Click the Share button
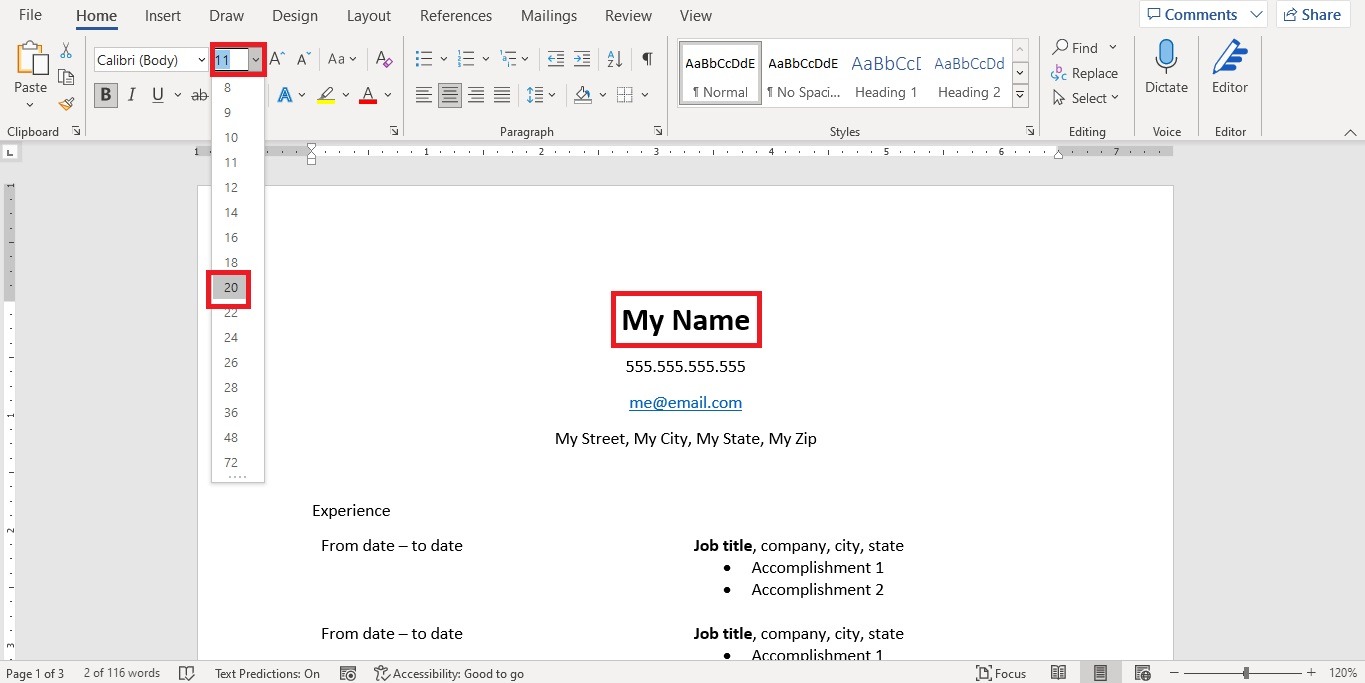This screenshot has width=1365, height=683. (1313, 14)
